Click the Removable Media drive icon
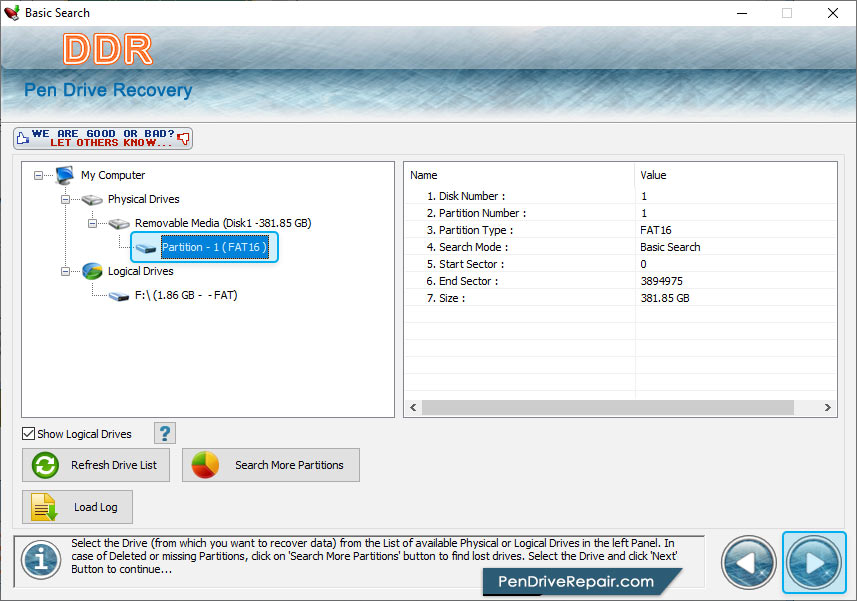This screenshot has width=857, height=601. 119,223
